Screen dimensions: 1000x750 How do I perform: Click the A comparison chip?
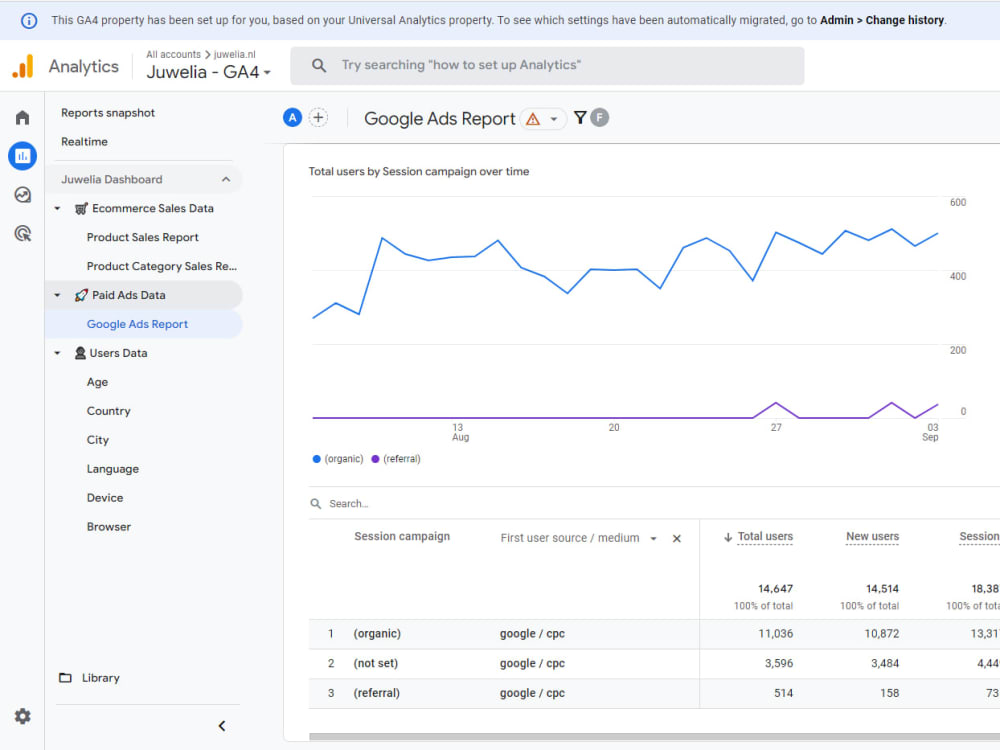[290, 117]
